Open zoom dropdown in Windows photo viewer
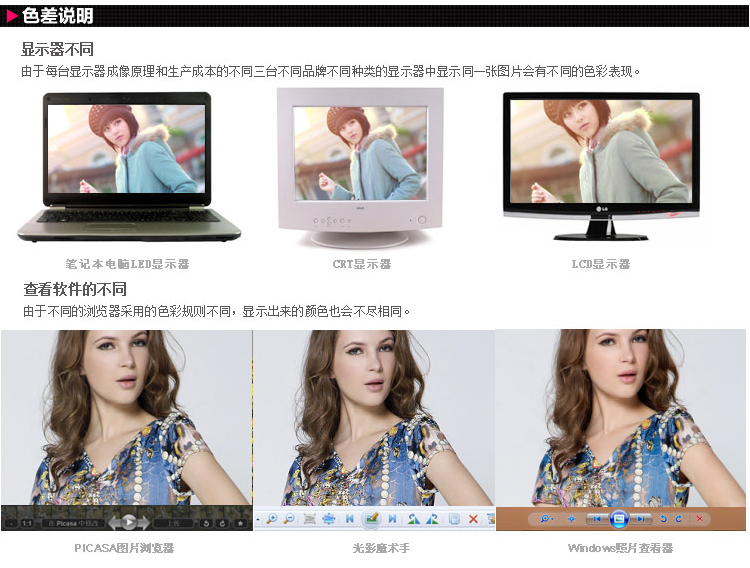The image size is (750, 568). [547, 519]
